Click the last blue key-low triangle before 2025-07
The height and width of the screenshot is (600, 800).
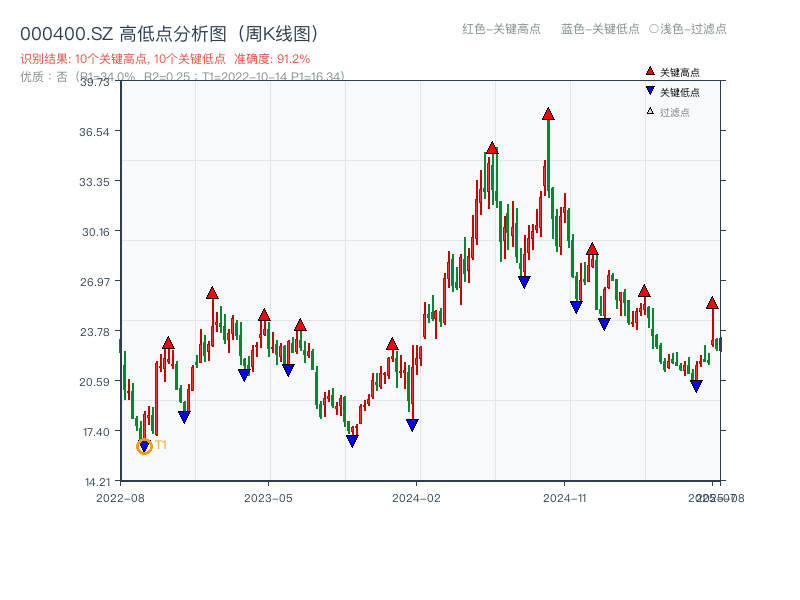click(696, 386)
